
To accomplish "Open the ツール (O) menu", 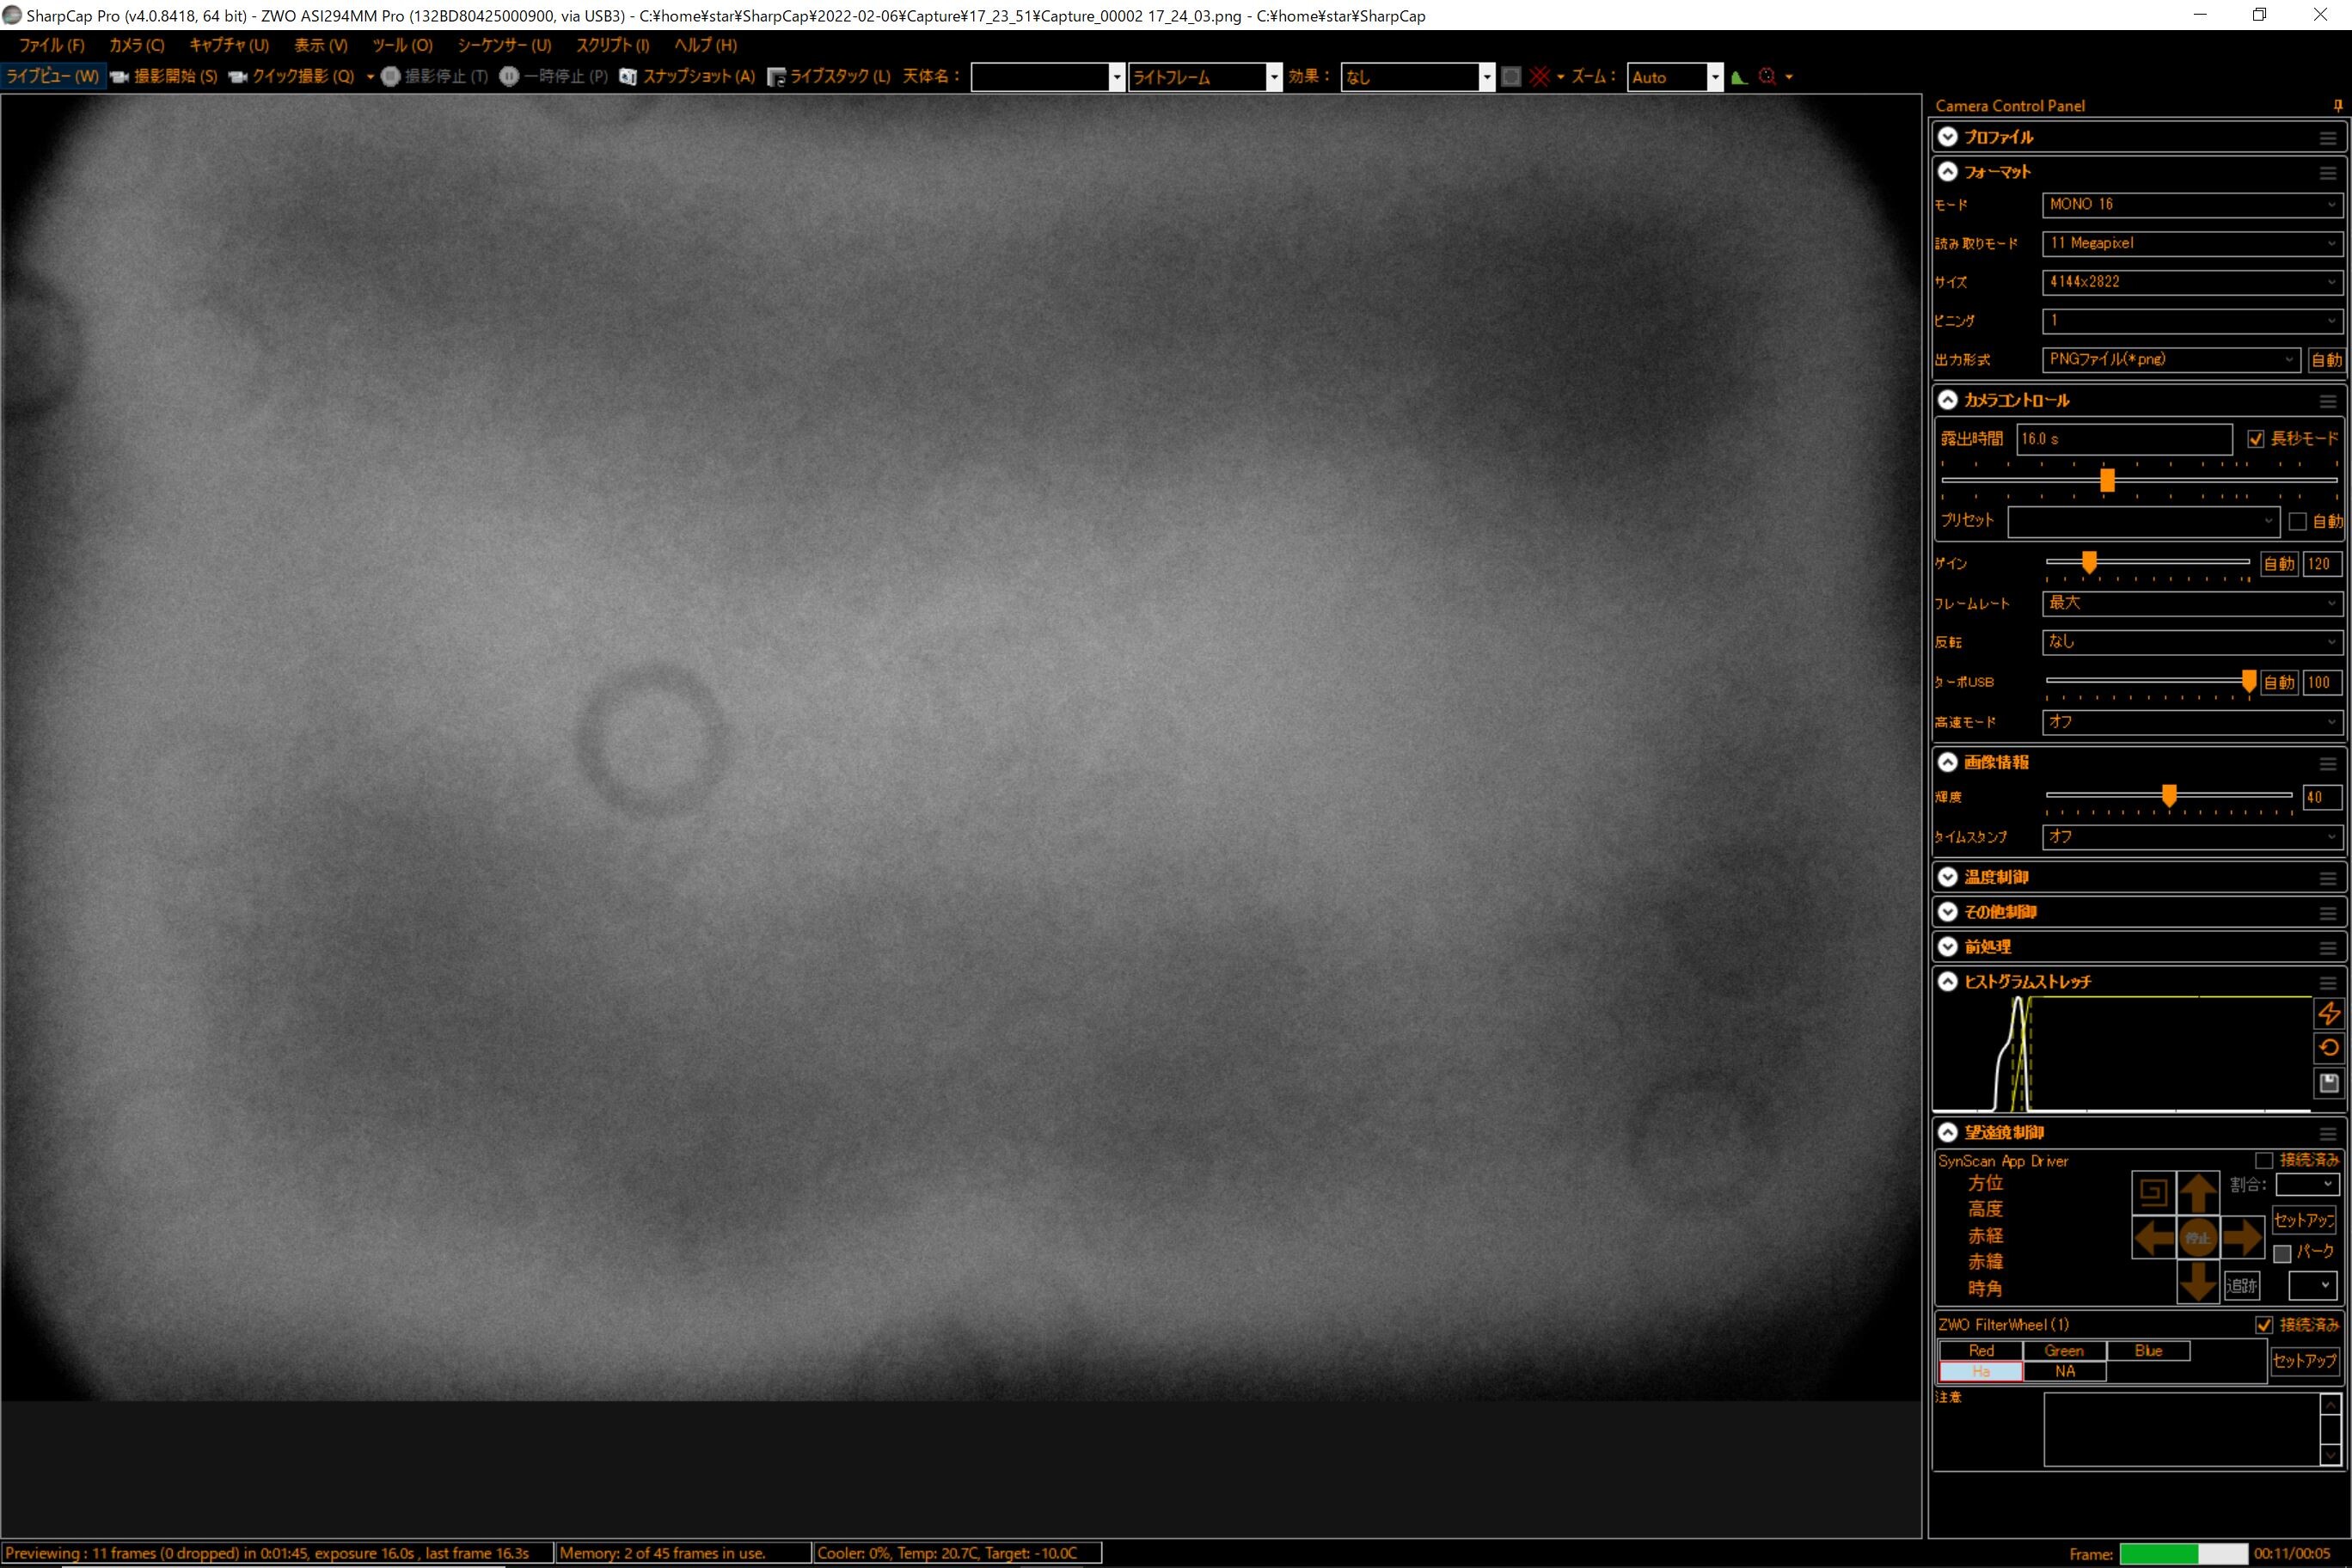I will tap(402, 45).
